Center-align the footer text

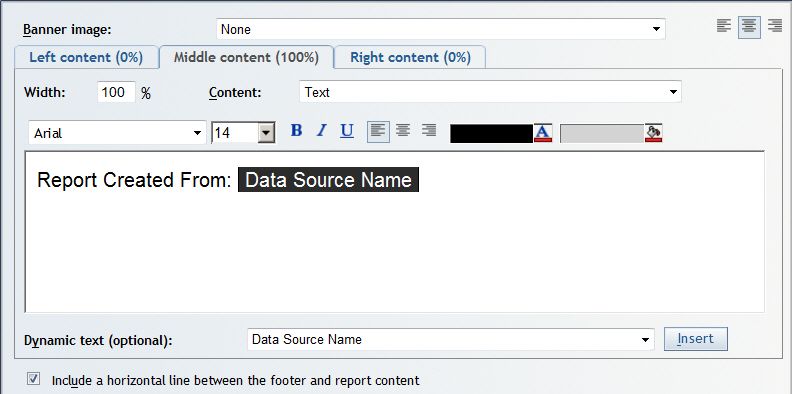[x=403, y=131]
